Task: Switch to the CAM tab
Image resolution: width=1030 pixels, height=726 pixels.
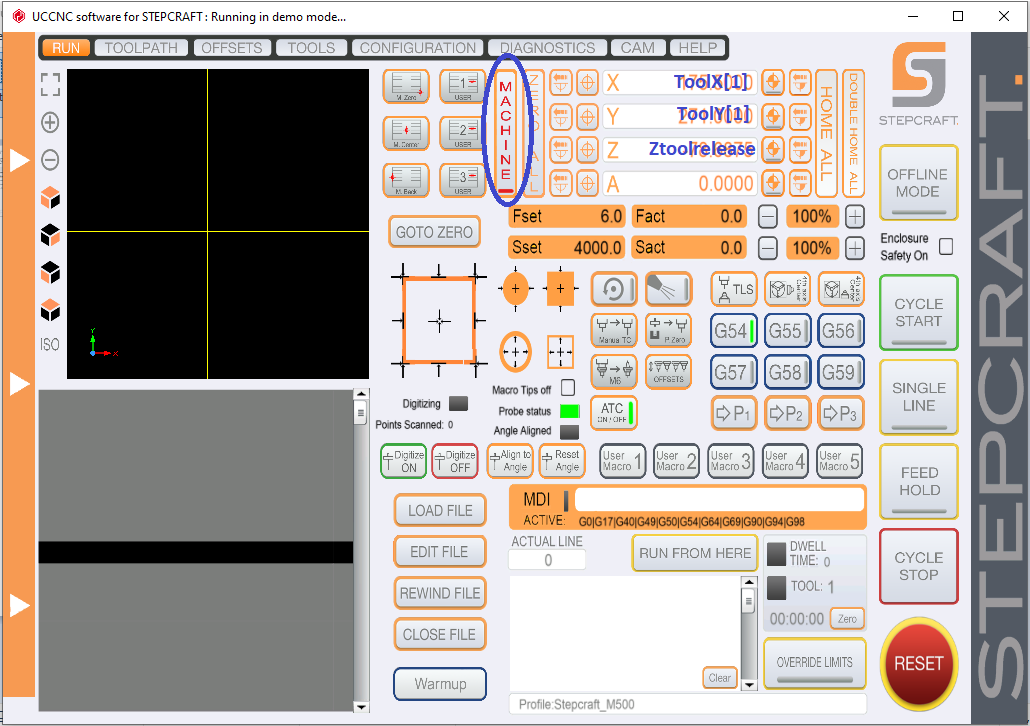Action: pos(637,48)
